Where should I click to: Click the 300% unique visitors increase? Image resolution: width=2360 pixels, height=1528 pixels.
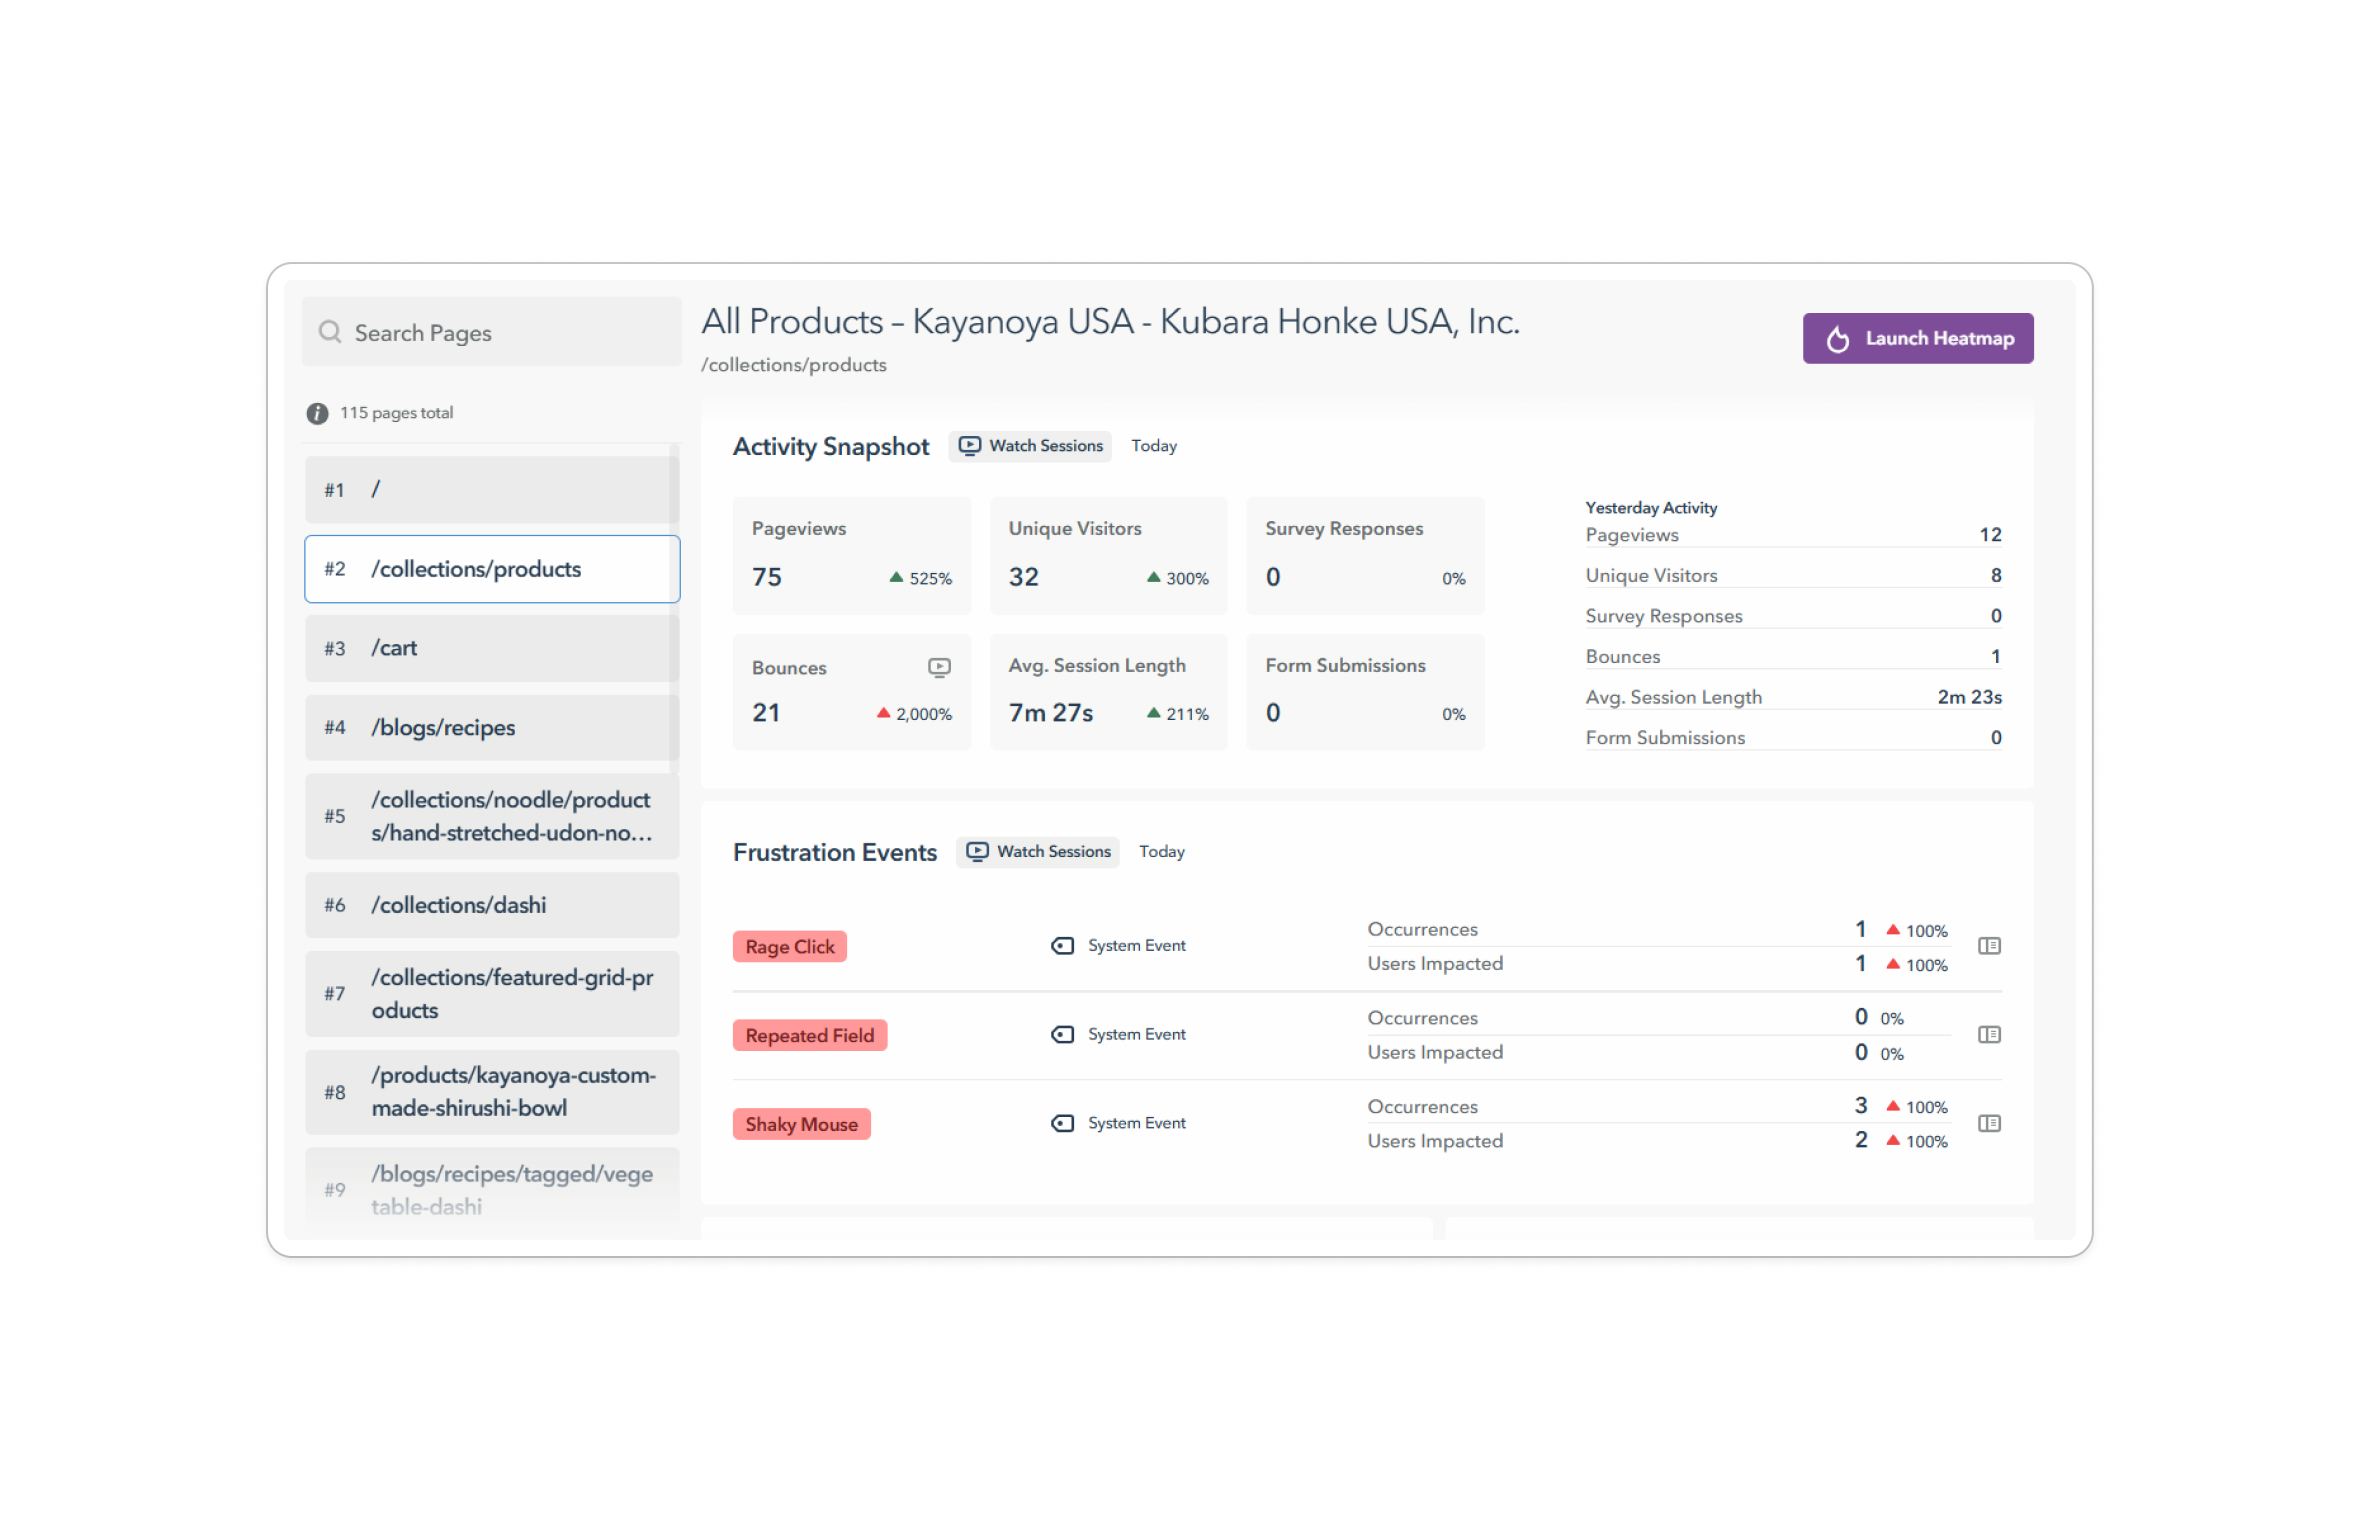(1177, 579)
